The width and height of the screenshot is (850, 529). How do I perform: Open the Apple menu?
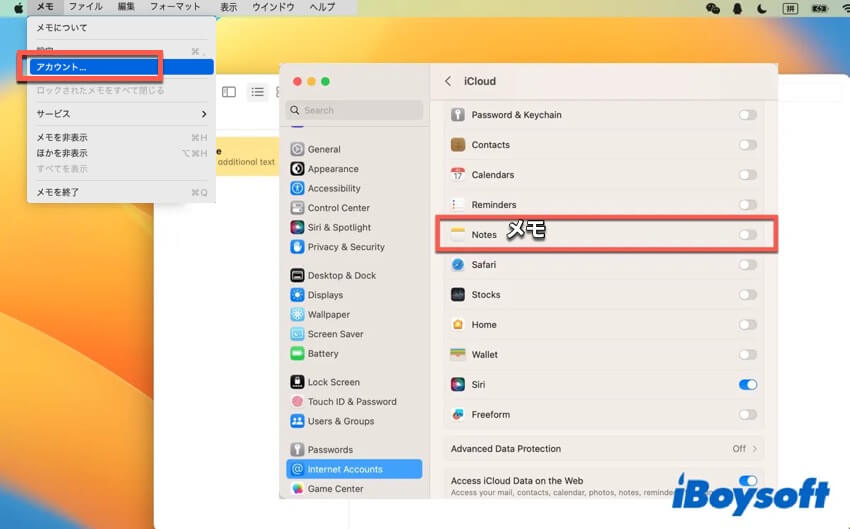18,8
